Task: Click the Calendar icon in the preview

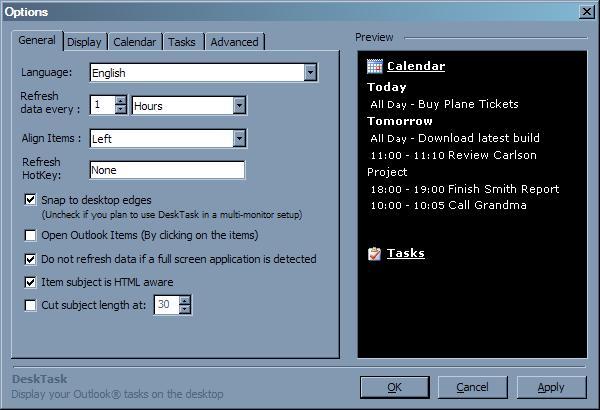Action: pyautogui.click(x=375, y=66)
